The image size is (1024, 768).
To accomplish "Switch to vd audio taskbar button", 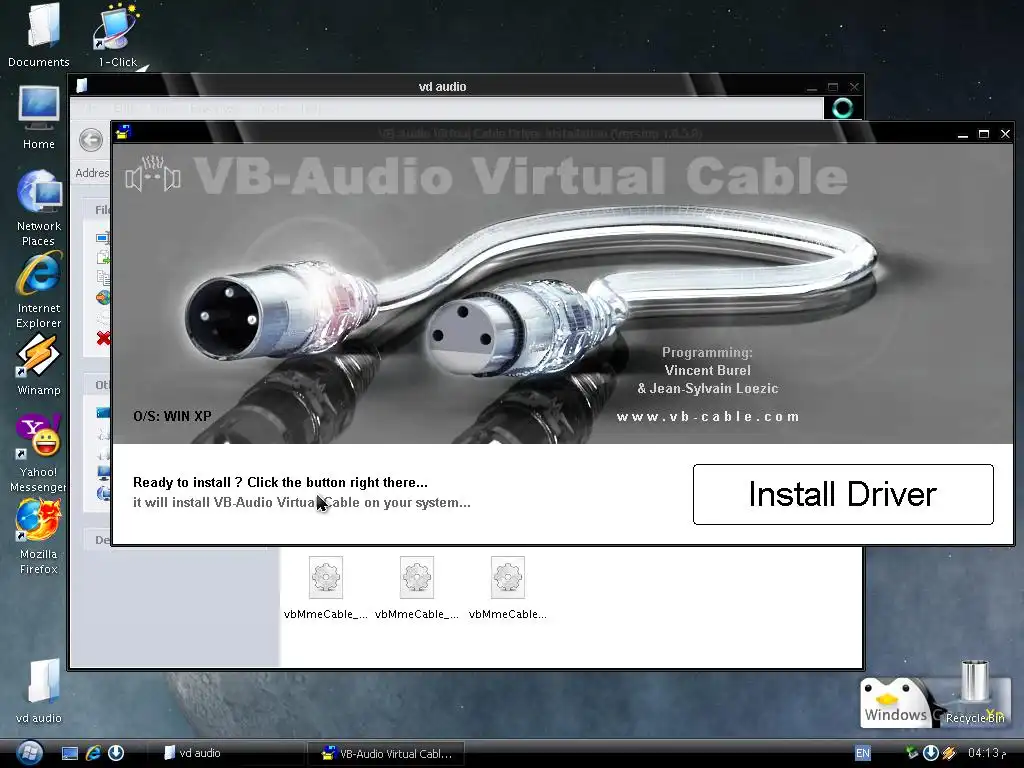I will pos(225,753).
